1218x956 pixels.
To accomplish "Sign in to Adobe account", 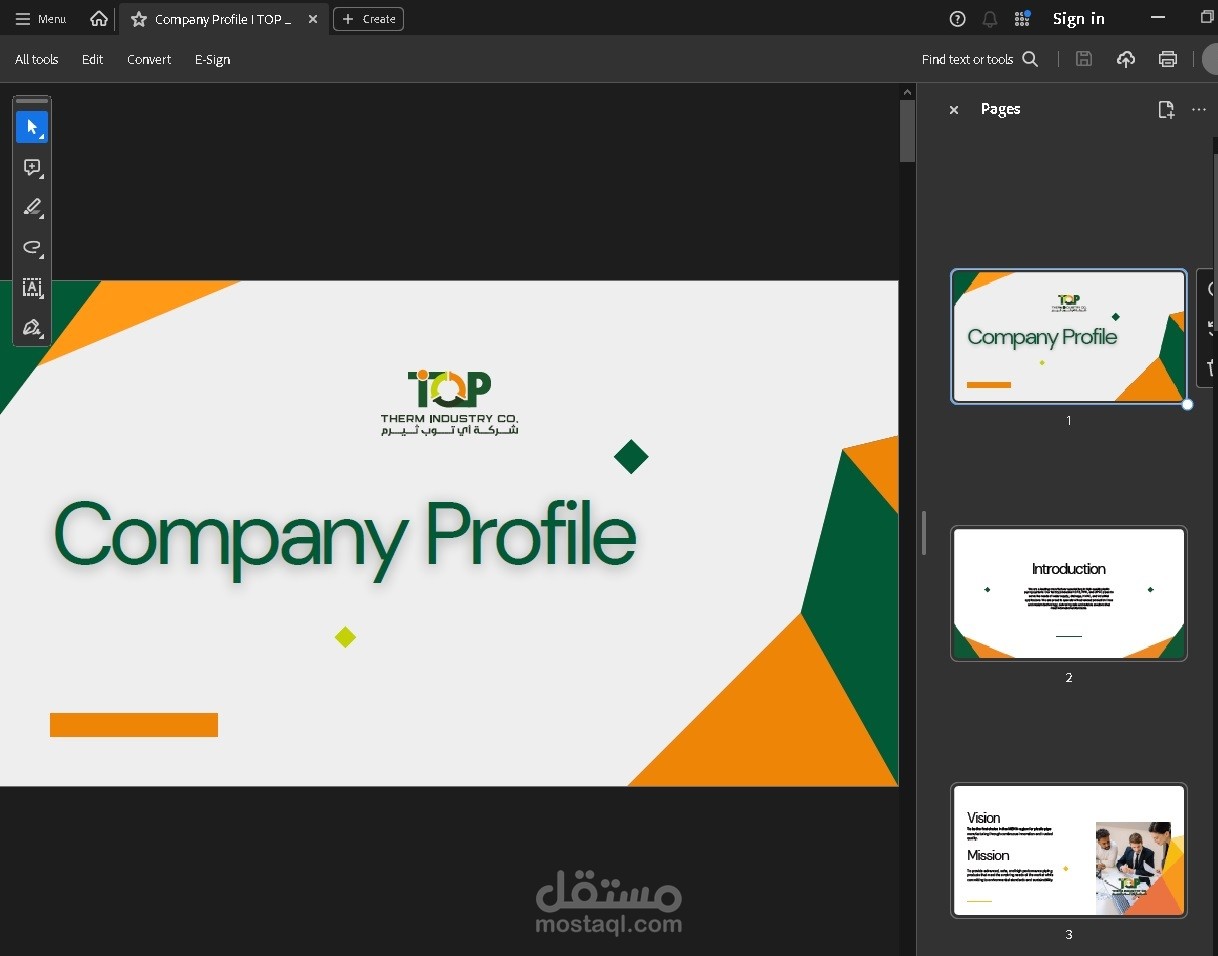I will pos(1079,18).
